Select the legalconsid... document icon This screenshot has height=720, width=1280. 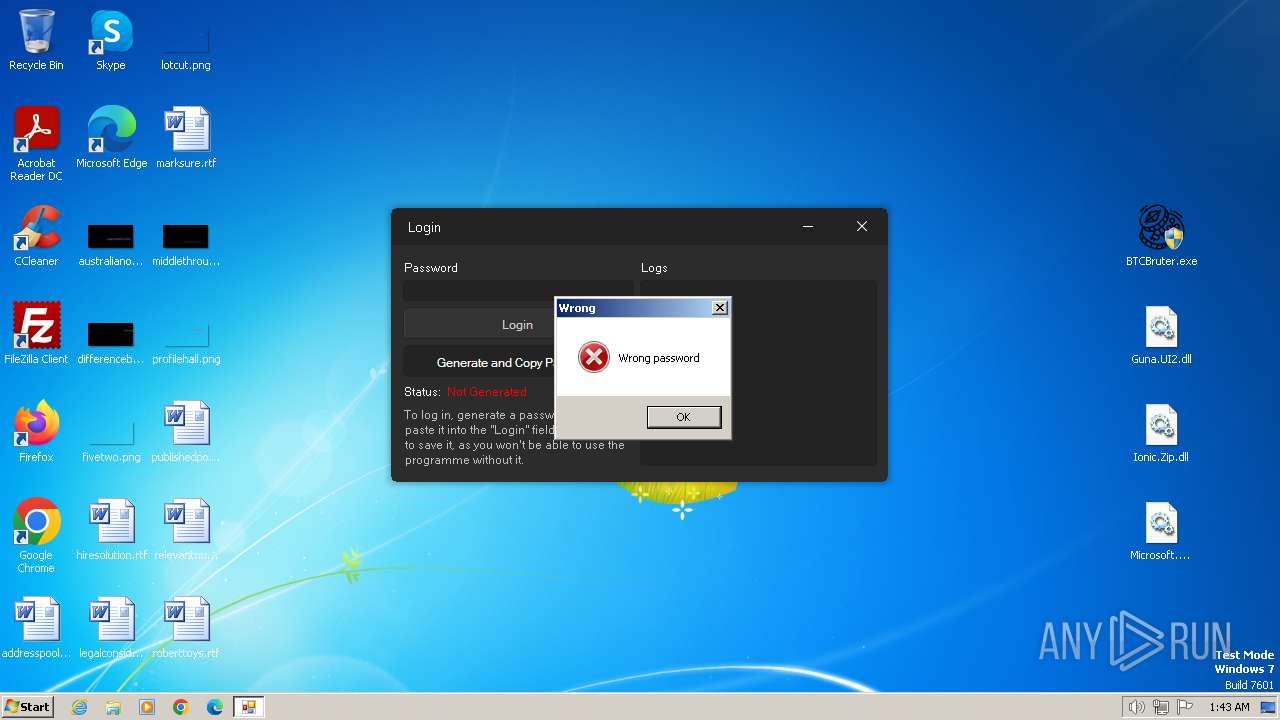[x=111, y=628]
